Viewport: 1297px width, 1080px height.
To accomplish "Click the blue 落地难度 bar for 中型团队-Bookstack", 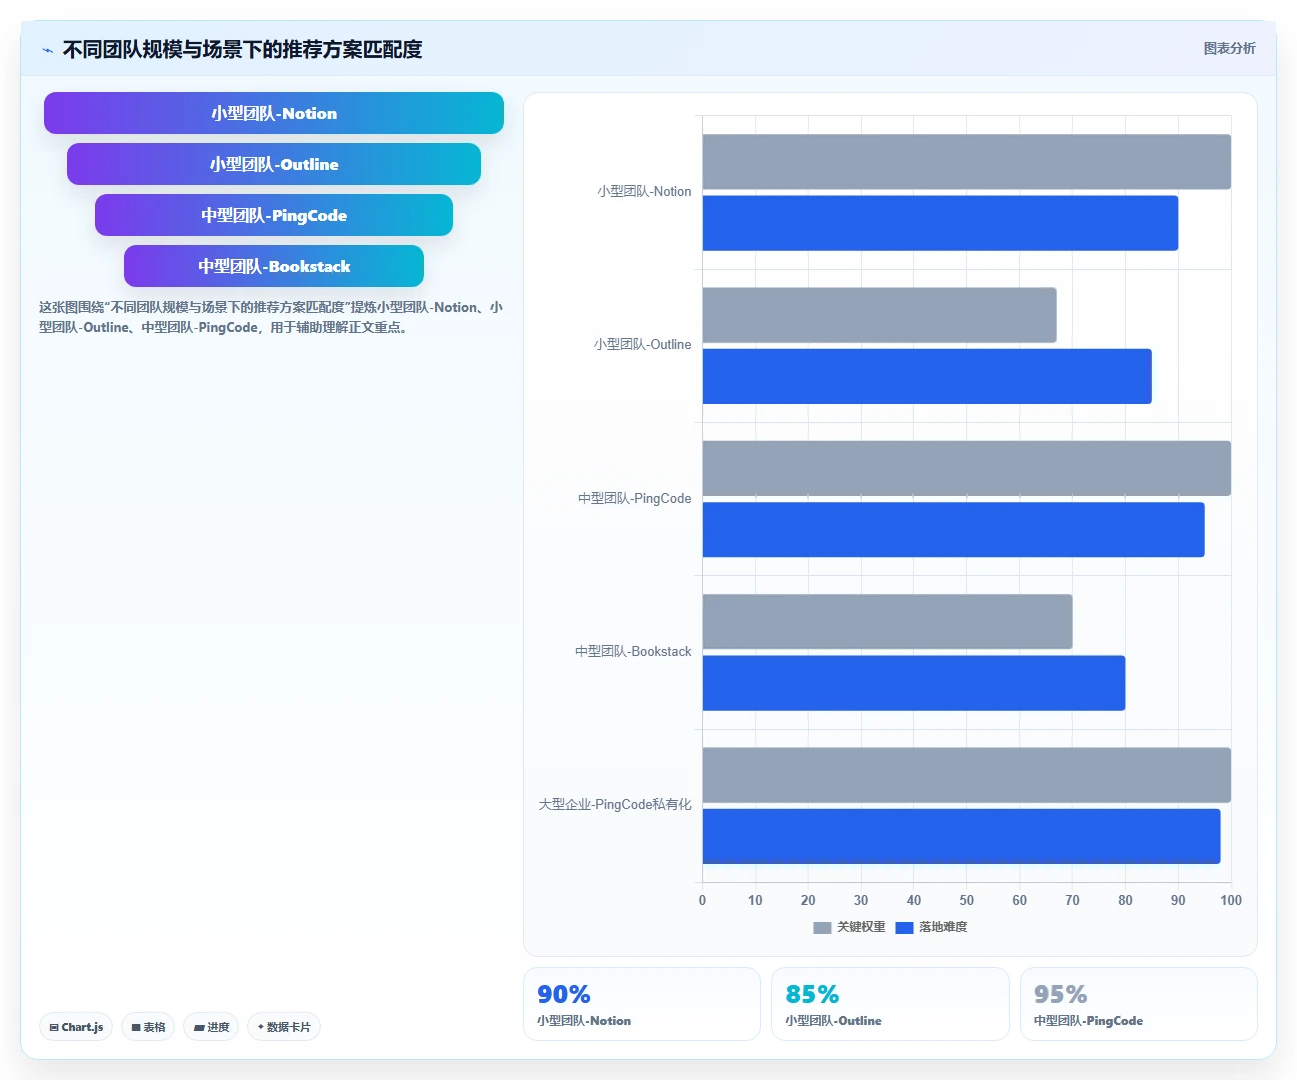I will [914, 683].
